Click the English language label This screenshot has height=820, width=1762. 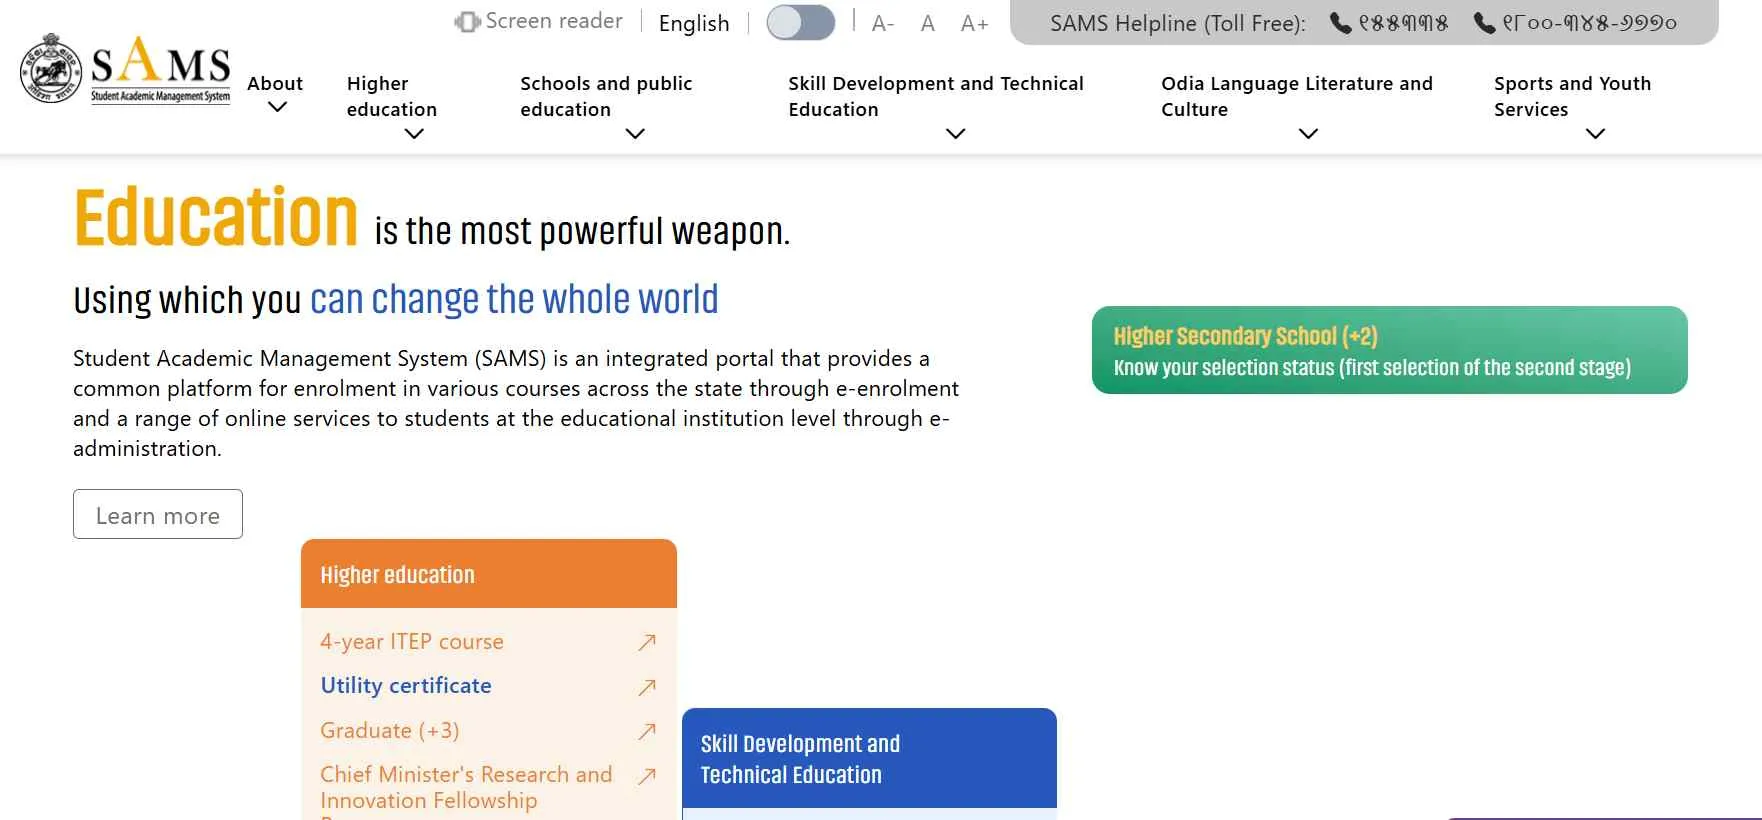(x=694, y=23)
